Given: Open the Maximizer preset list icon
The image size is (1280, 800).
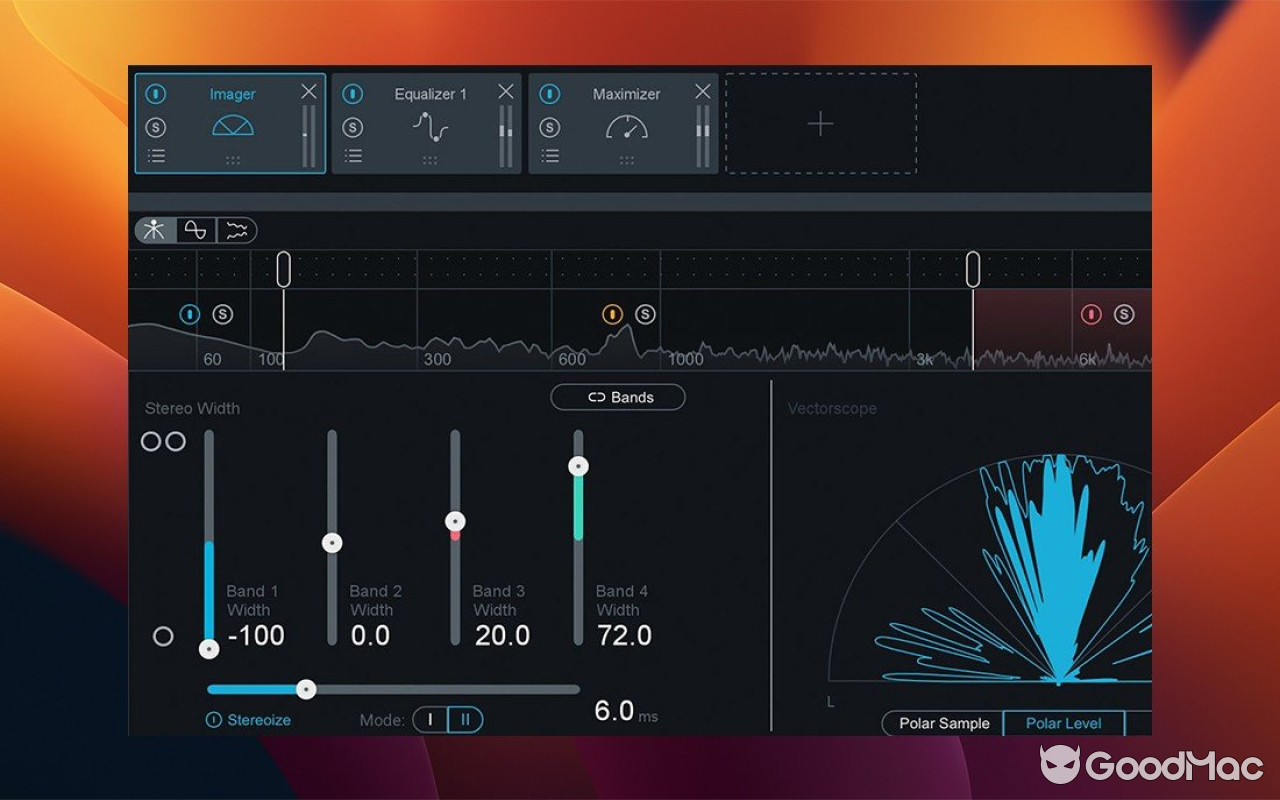Looking at the screenshot, I should (x=550, y=155).
